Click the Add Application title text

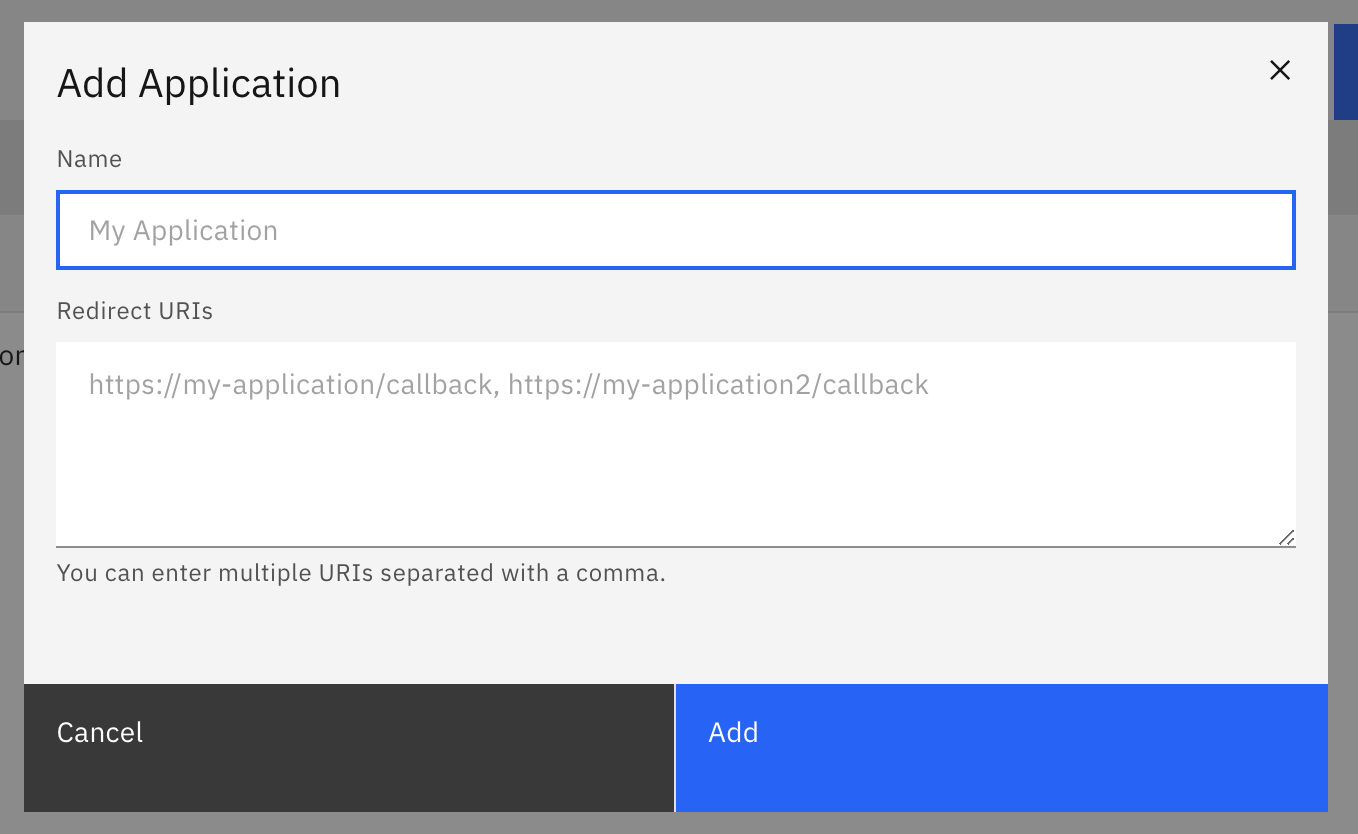198,83
